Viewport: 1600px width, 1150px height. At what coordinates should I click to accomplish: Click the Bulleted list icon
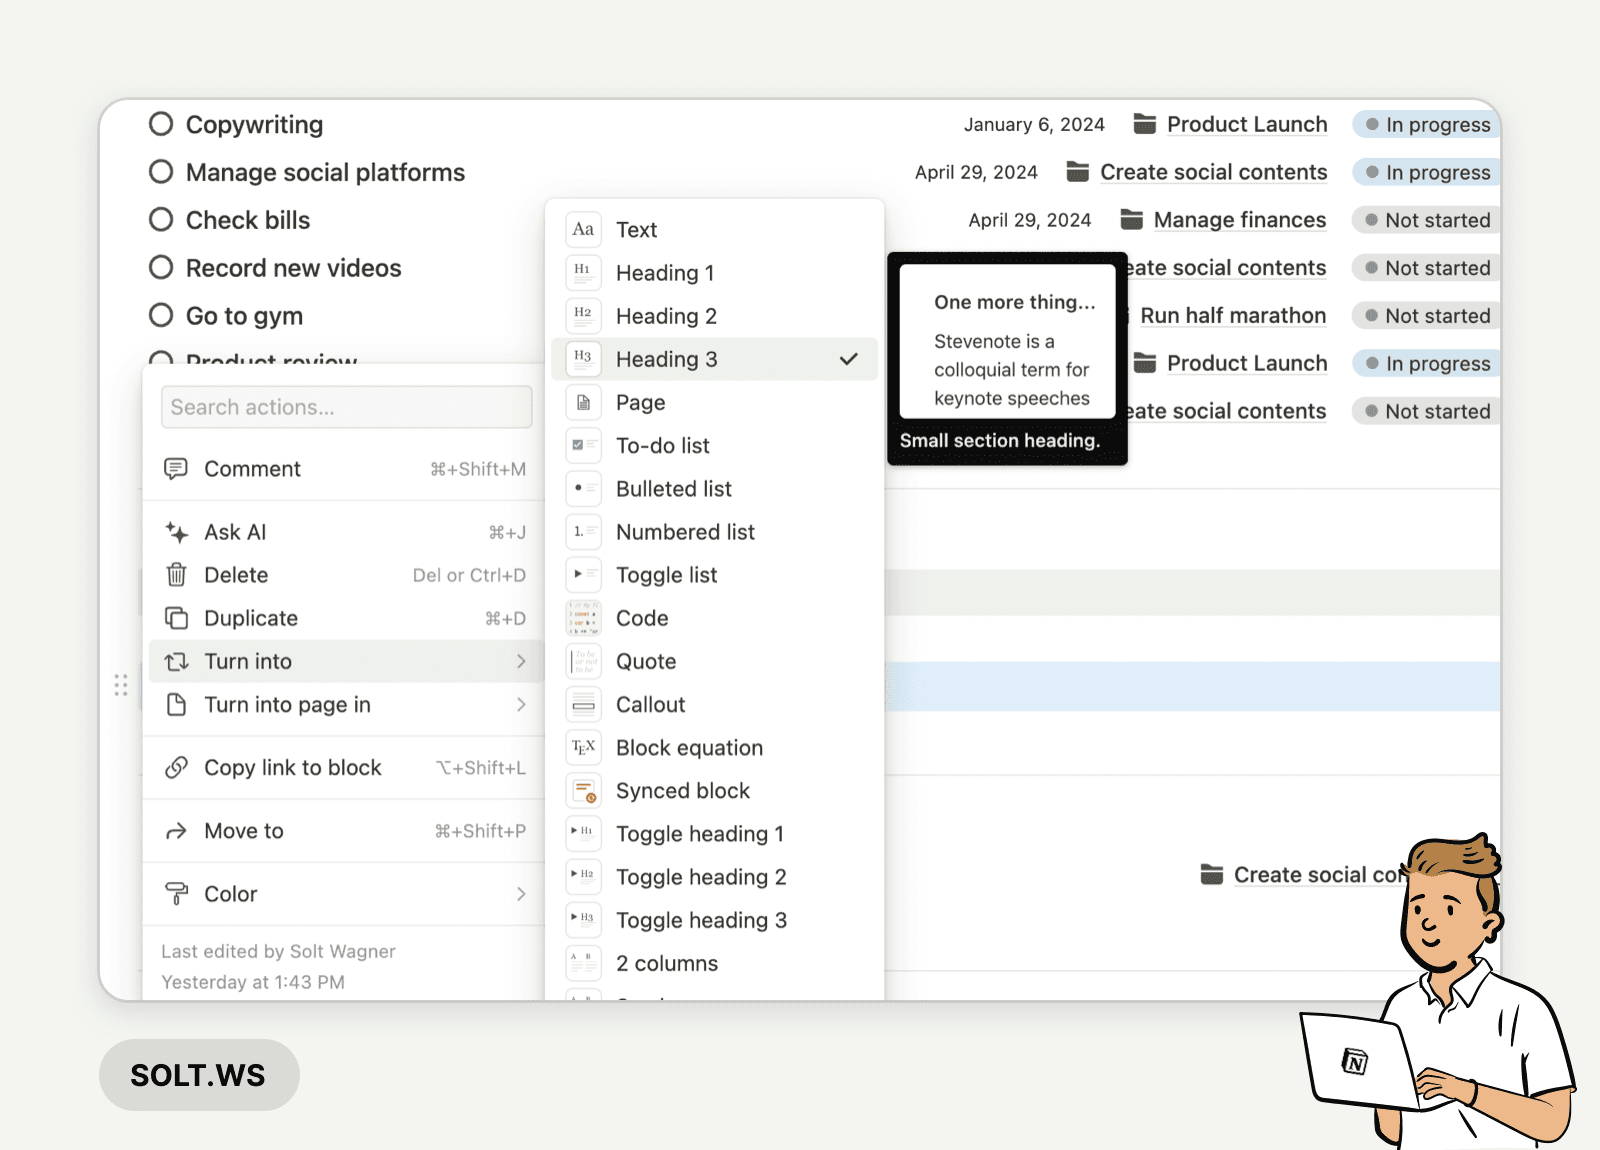coord(583,488)
